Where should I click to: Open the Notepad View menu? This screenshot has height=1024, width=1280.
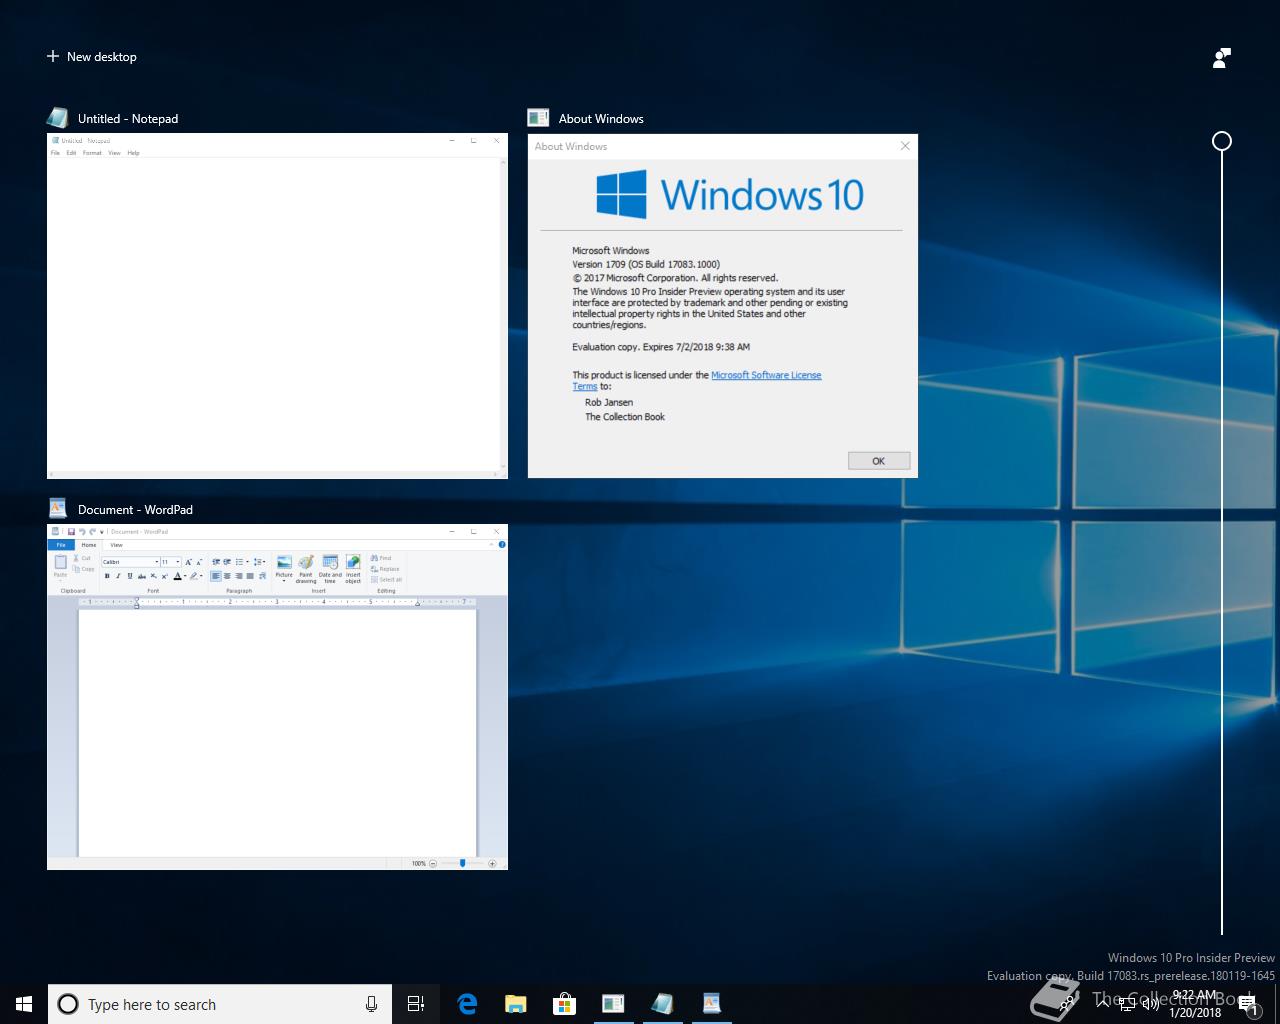point(114,153)
